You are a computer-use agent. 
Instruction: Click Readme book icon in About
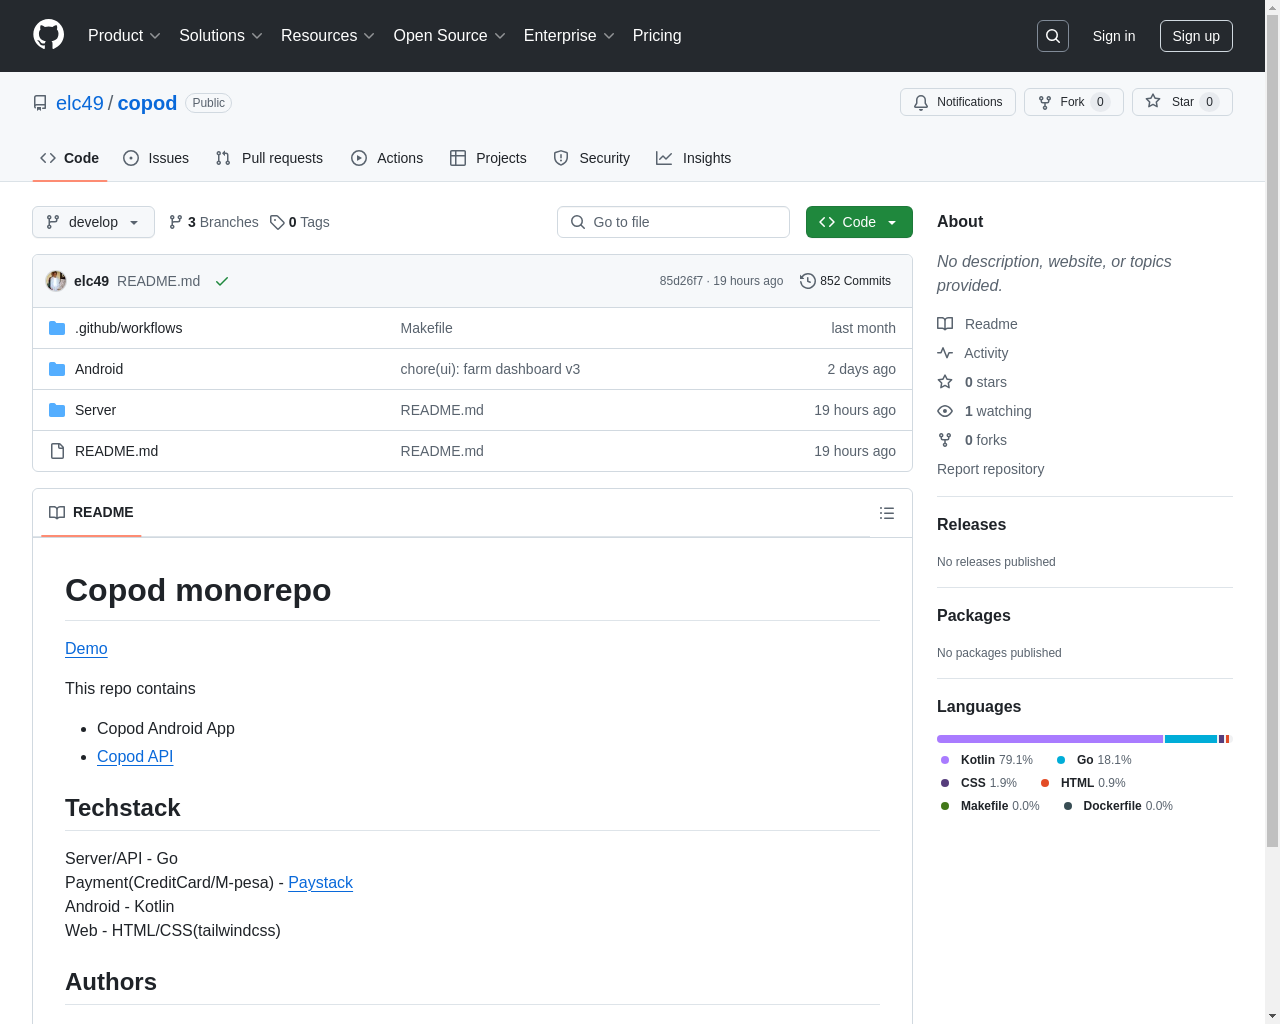945,324
